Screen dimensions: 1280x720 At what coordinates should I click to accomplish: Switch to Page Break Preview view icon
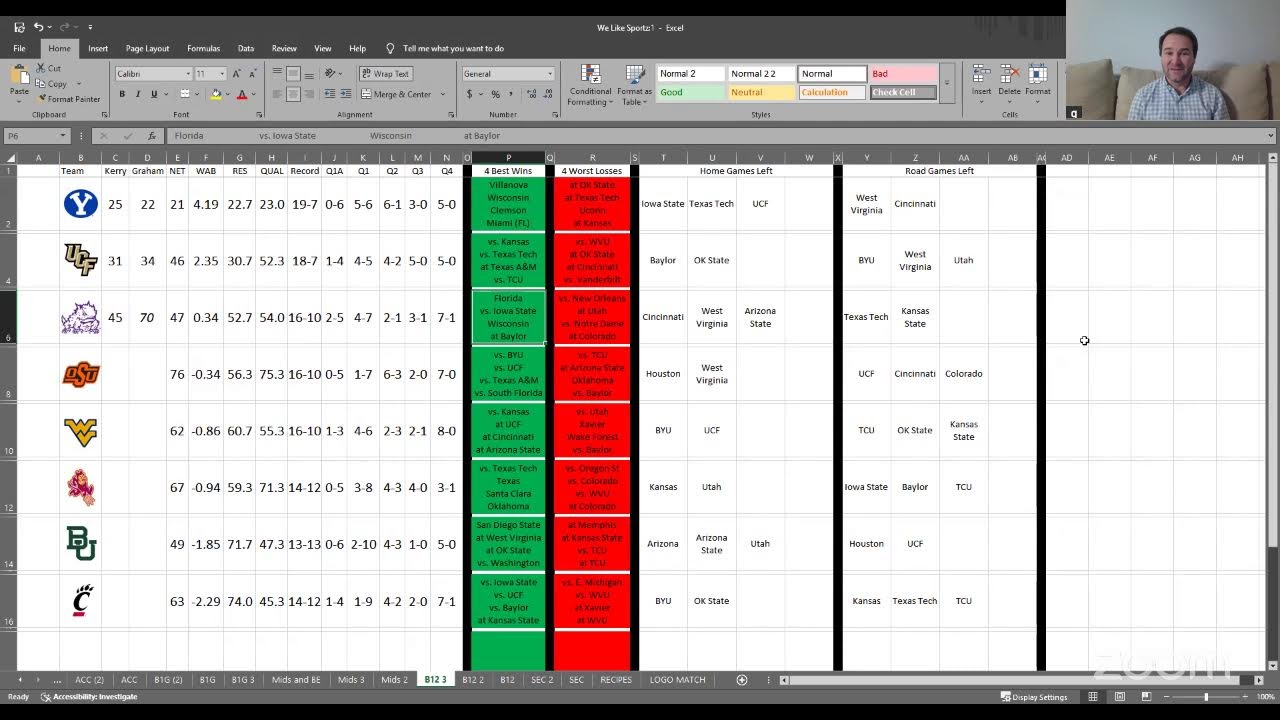pos(1146,697)
